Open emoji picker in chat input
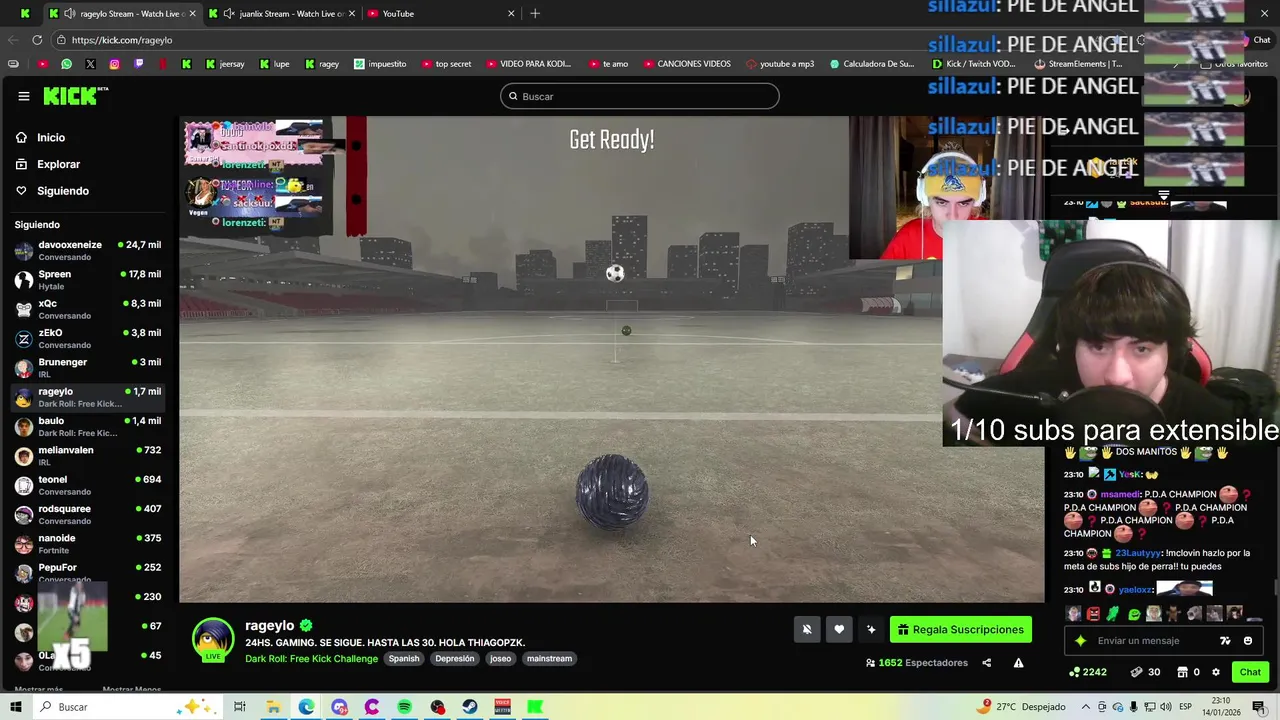Image resolution: width=1280 pixels, height=720 pixels. tap(1248, 641)
